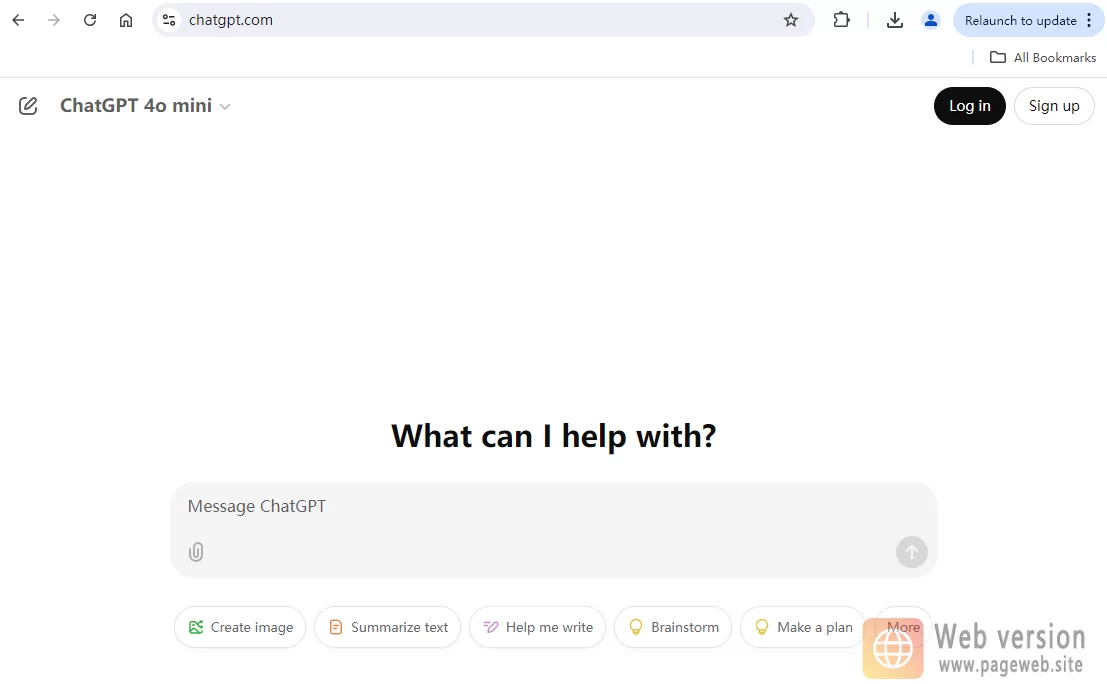This screenshot has width=1107, height=684.
Task: Click the new chat compose icon
Action: pyautogui.click(x=28, y=106)
